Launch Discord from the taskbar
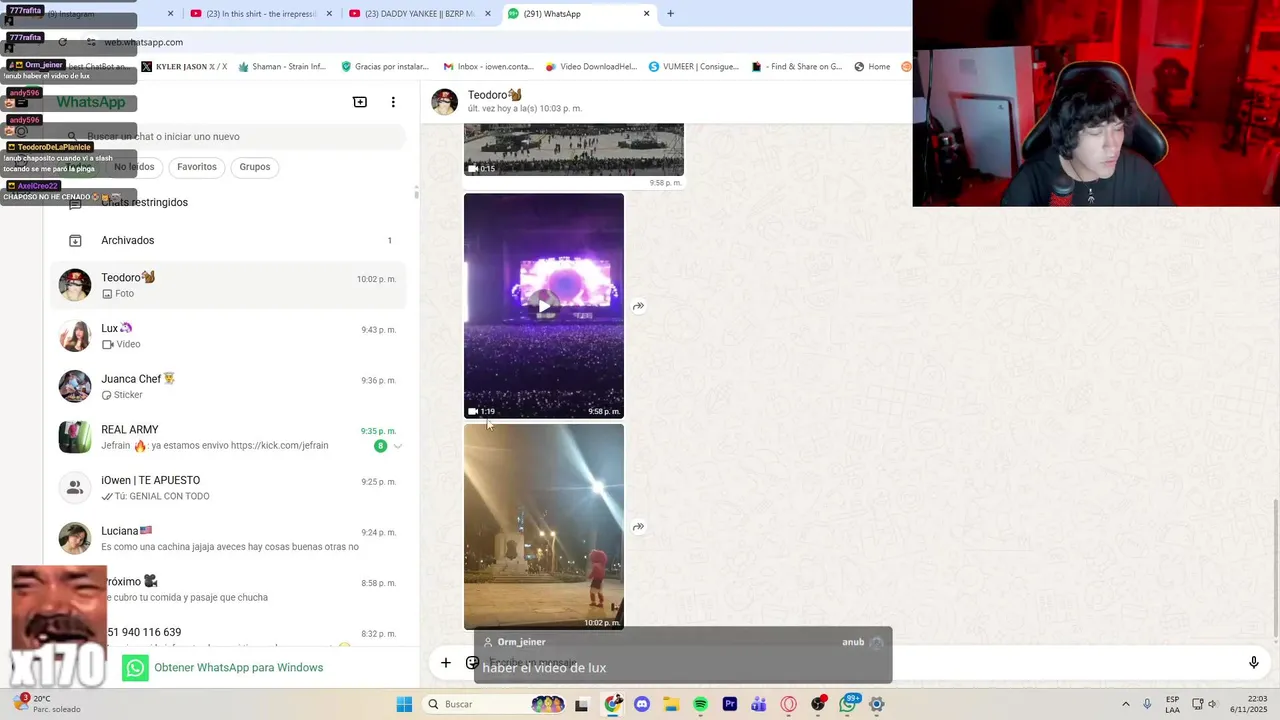This screenshot has height=720, width=1280. pyautogui.click(x=642, y=704)
